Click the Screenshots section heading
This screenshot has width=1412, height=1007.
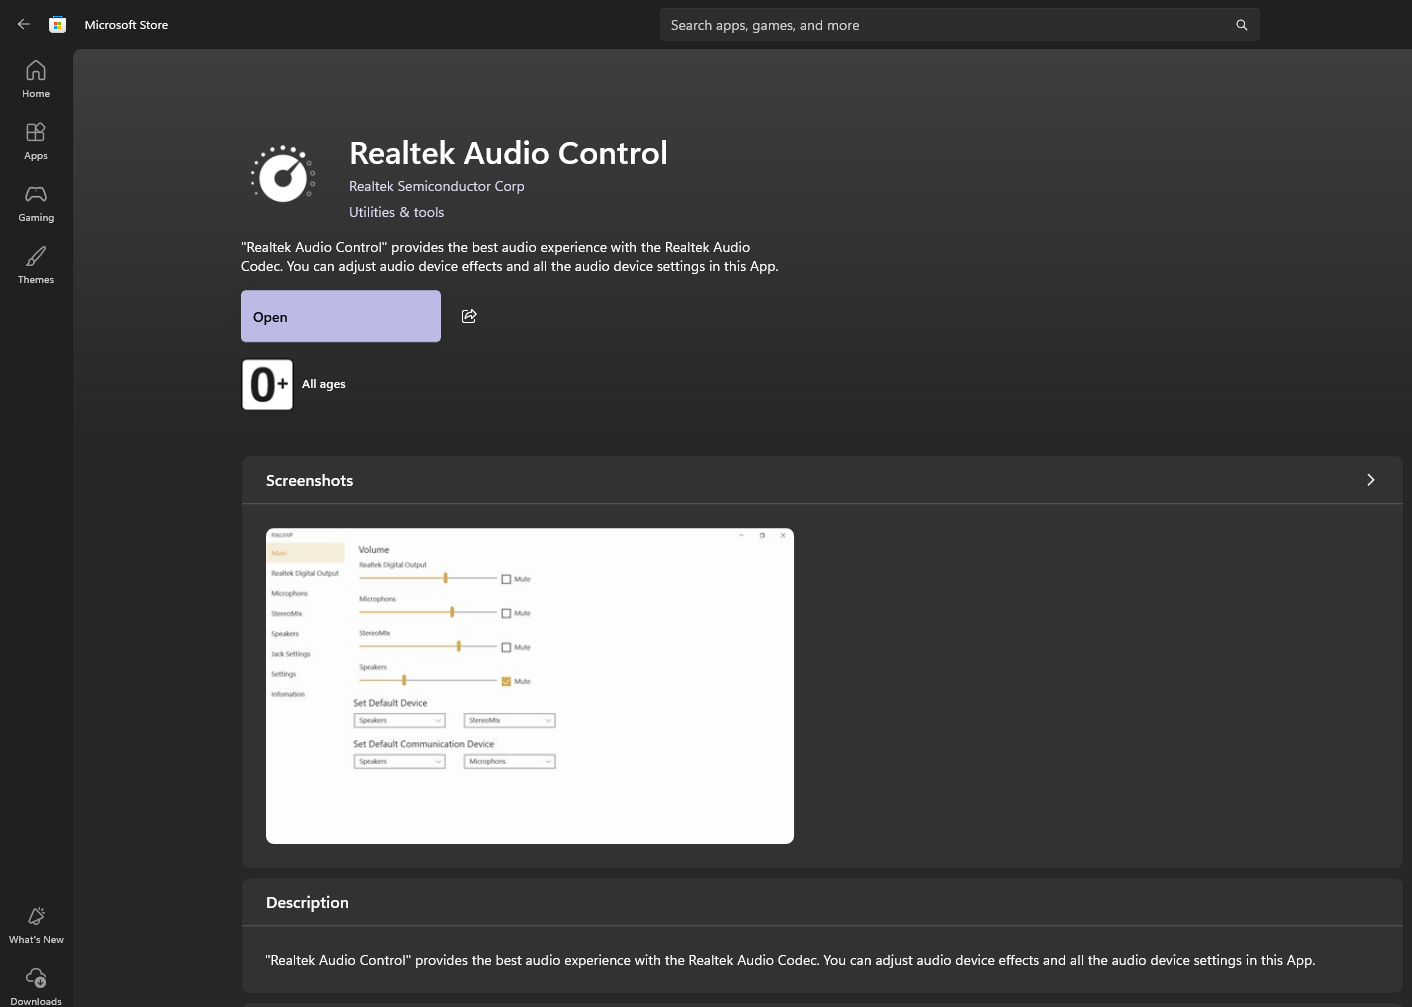point(309,481)
